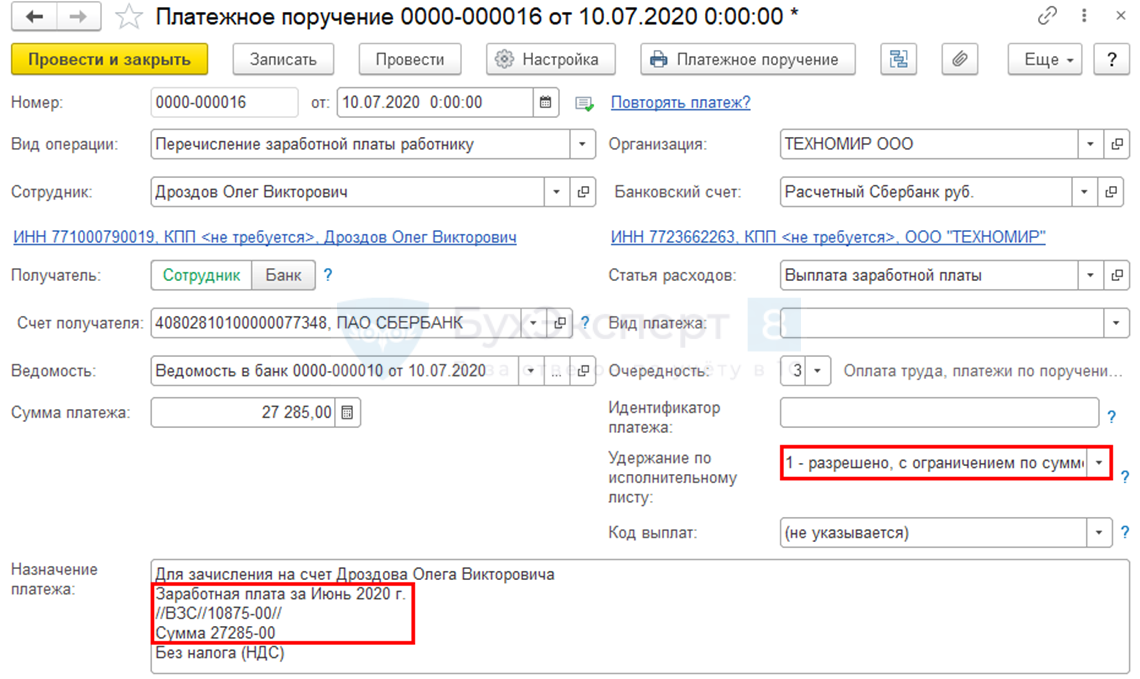1140x679 pixels.
Task: Open Сотрудник record with open-form icon
Action: (x=583, y=192)
